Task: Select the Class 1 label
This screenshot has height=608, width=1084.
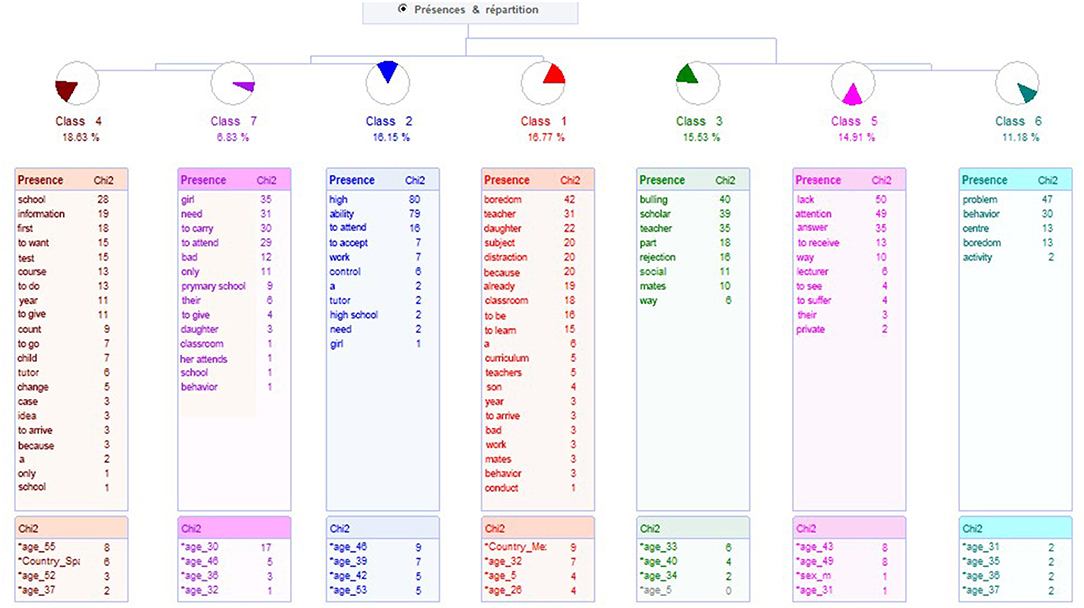Action: pyautogui.click(x=543, y=121)
